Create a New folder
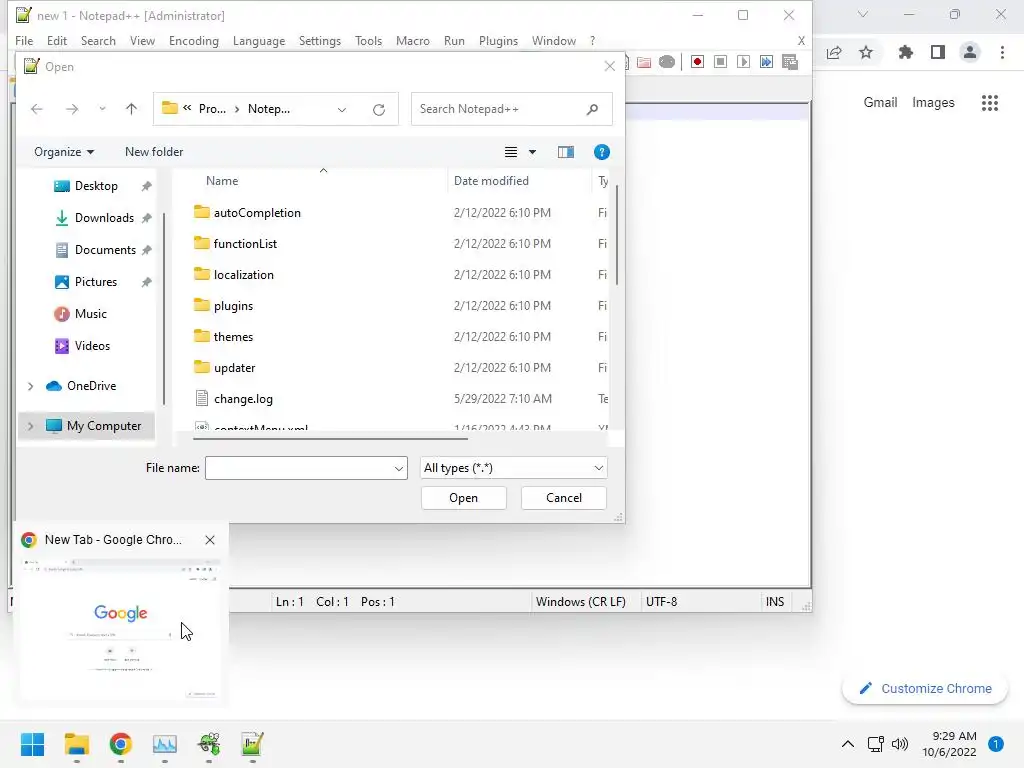Image resolution: width=1024 pixels, height=768 pixels. (x=154, y=152)
